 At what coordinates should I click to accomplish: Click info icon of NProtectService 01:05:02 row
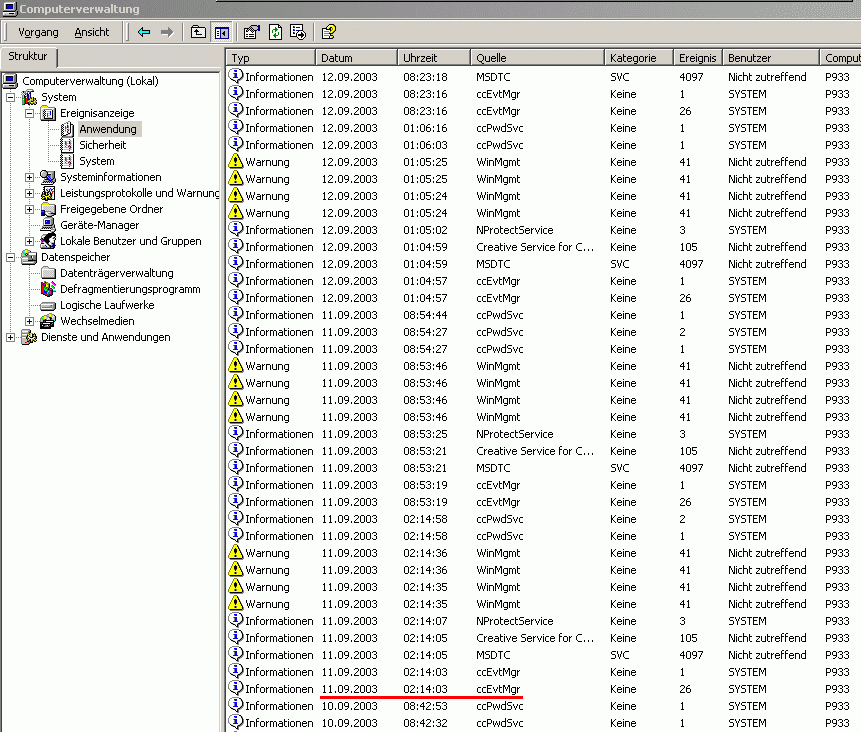tap(236, 229)
